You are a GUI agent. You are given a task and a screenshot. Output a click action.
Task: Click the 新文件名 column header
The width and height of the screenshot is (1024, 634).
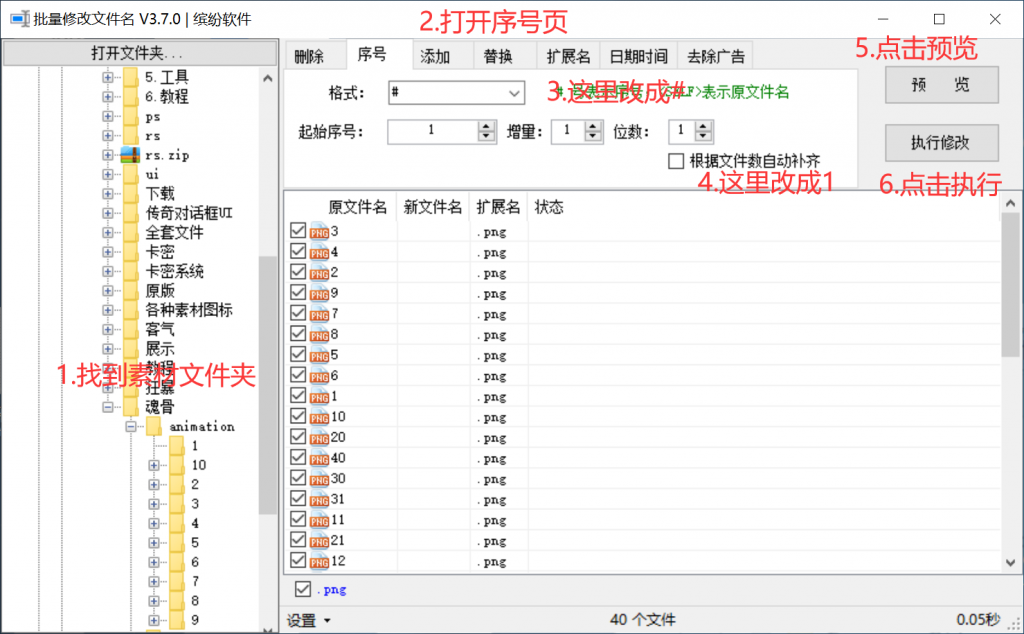(432, 207)
